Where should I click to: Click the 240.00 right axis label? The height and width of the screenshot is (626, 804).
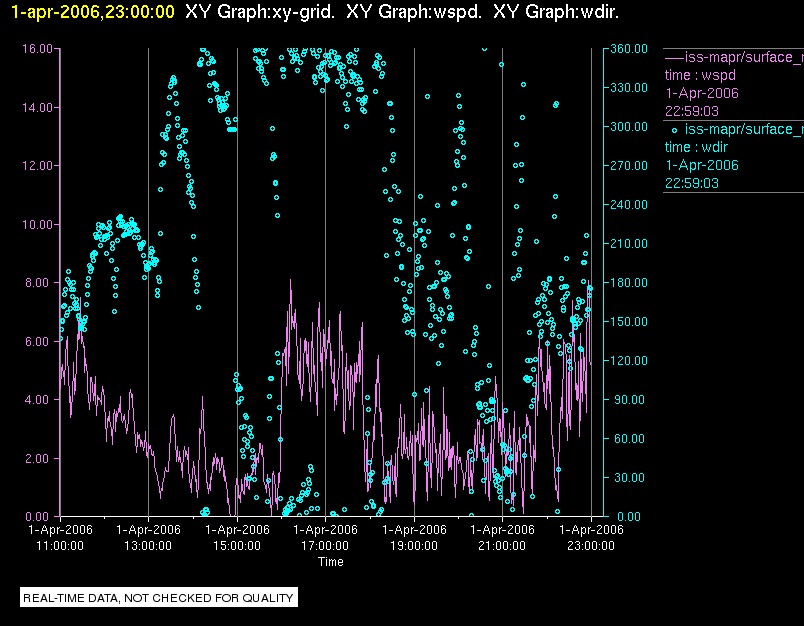click(x=629, y=205)
